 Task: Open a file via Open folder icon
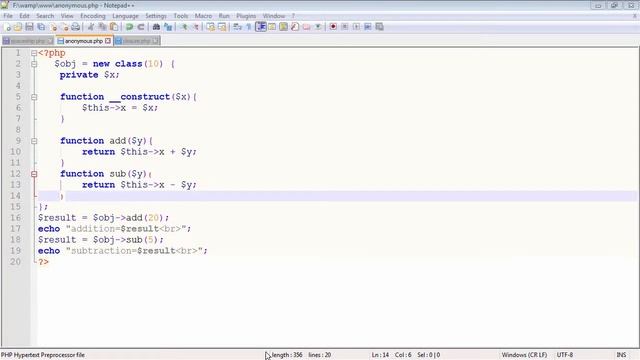click(18, 27)
